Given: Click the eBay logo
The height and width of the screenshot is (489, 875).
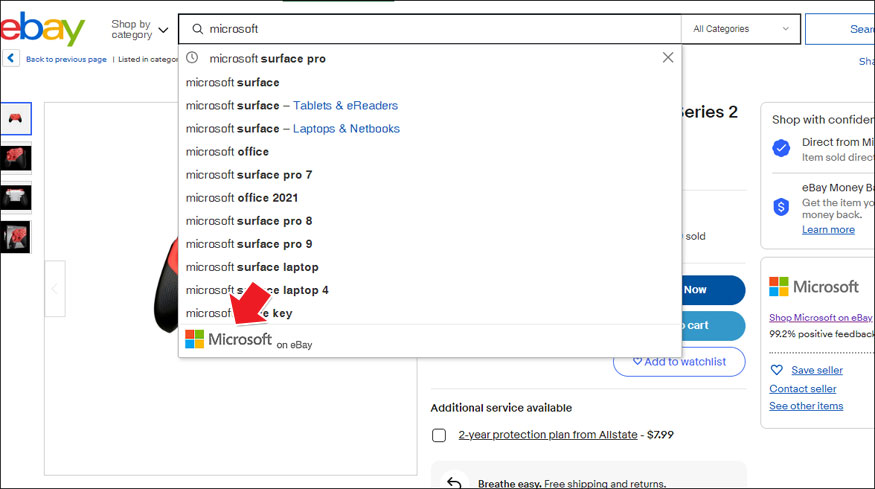Looking at the screenshot, I should coord(42,29).
